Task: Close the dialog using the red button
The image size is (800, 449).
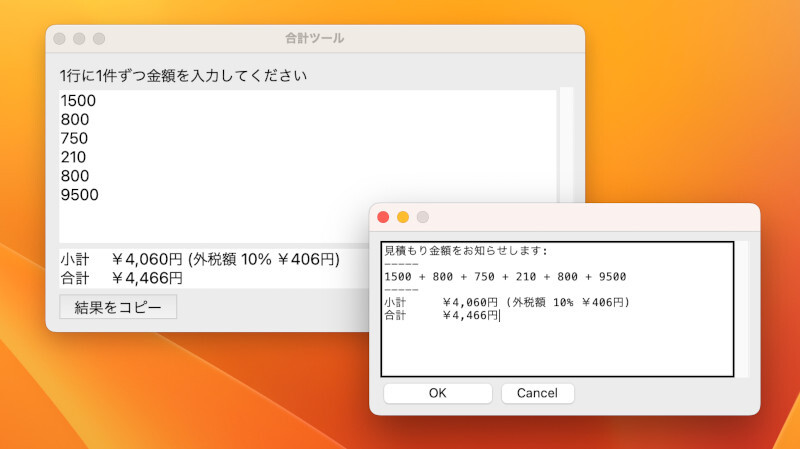Action: pos(383,217)
